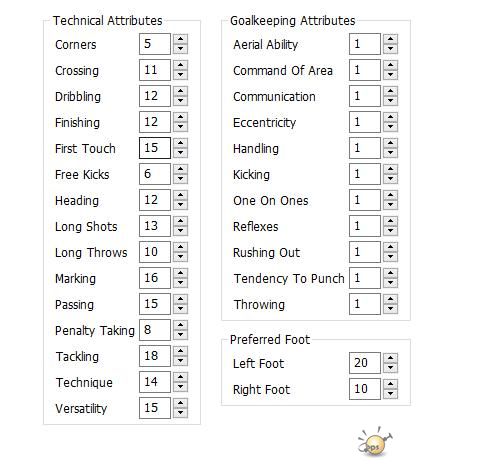488x466 pixels.
Task: Increase Dribbling value with up arrow
Action: point(180,91)
